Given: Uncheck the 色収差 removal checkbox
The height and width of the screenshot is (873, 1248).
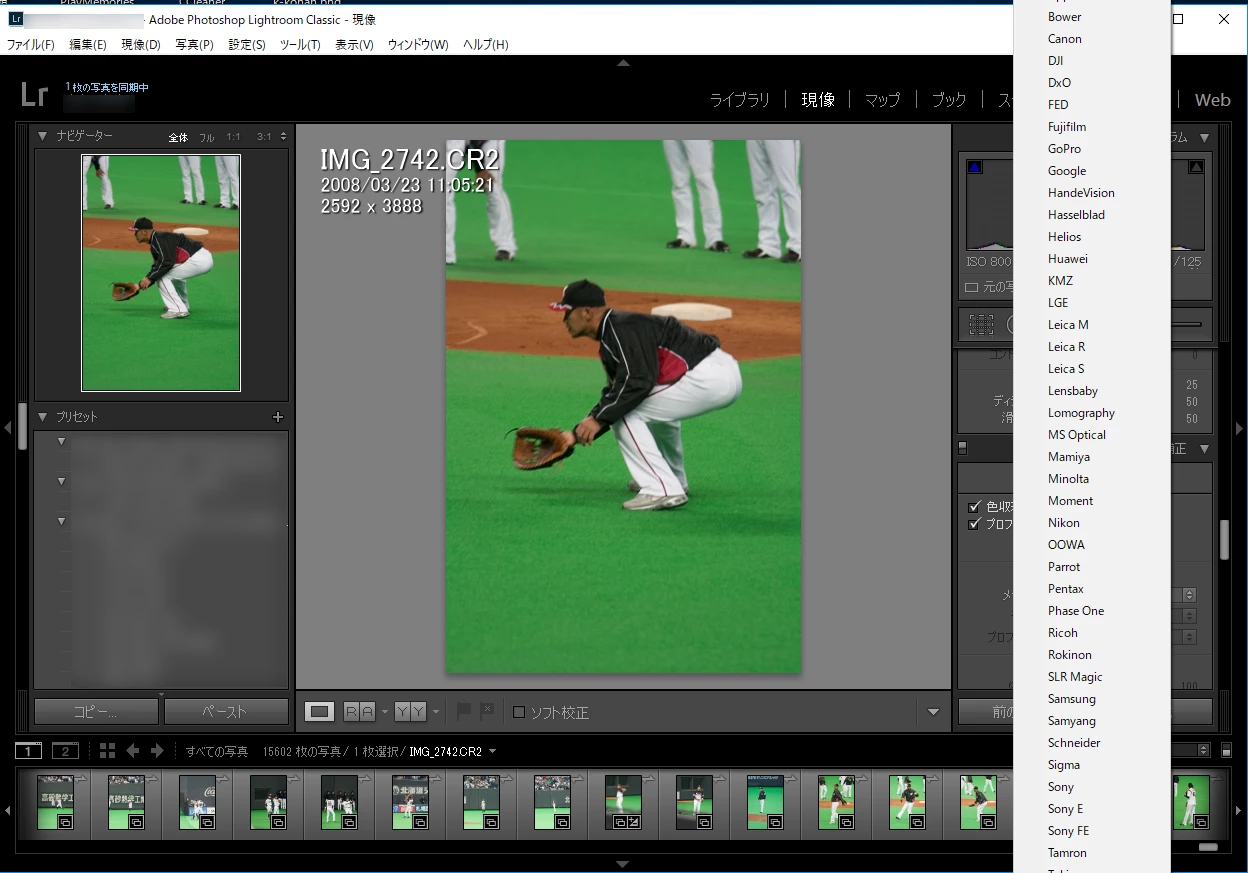Looking at the screenshot, I should tap(975, 507).
